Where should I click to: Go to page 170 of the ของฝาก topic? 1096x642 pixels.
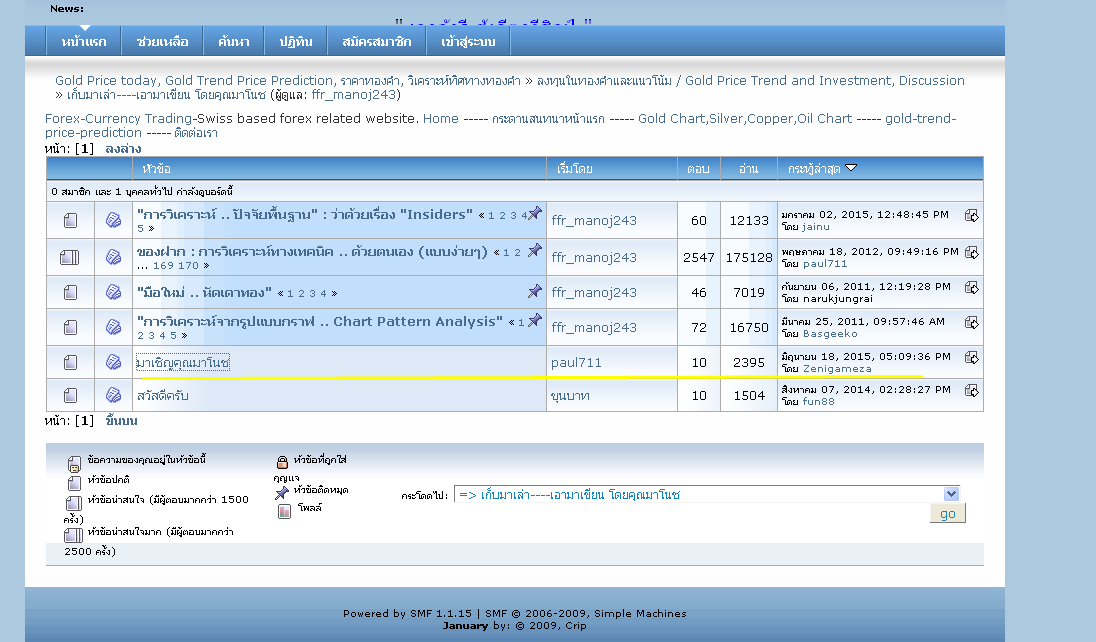pyautogui.click(x=189, y=266)
